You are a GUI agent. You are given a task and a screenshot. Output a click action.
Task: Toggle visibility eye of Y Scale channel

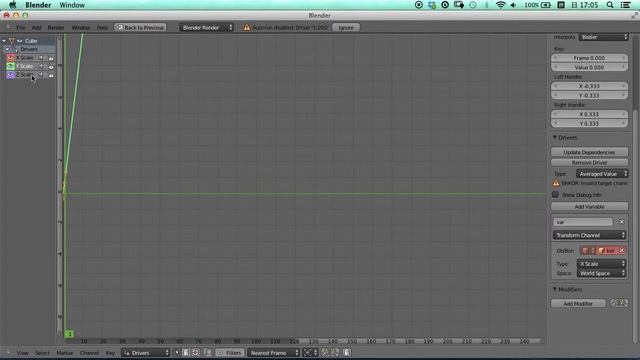pyautogui.click(x=10, y=66)
